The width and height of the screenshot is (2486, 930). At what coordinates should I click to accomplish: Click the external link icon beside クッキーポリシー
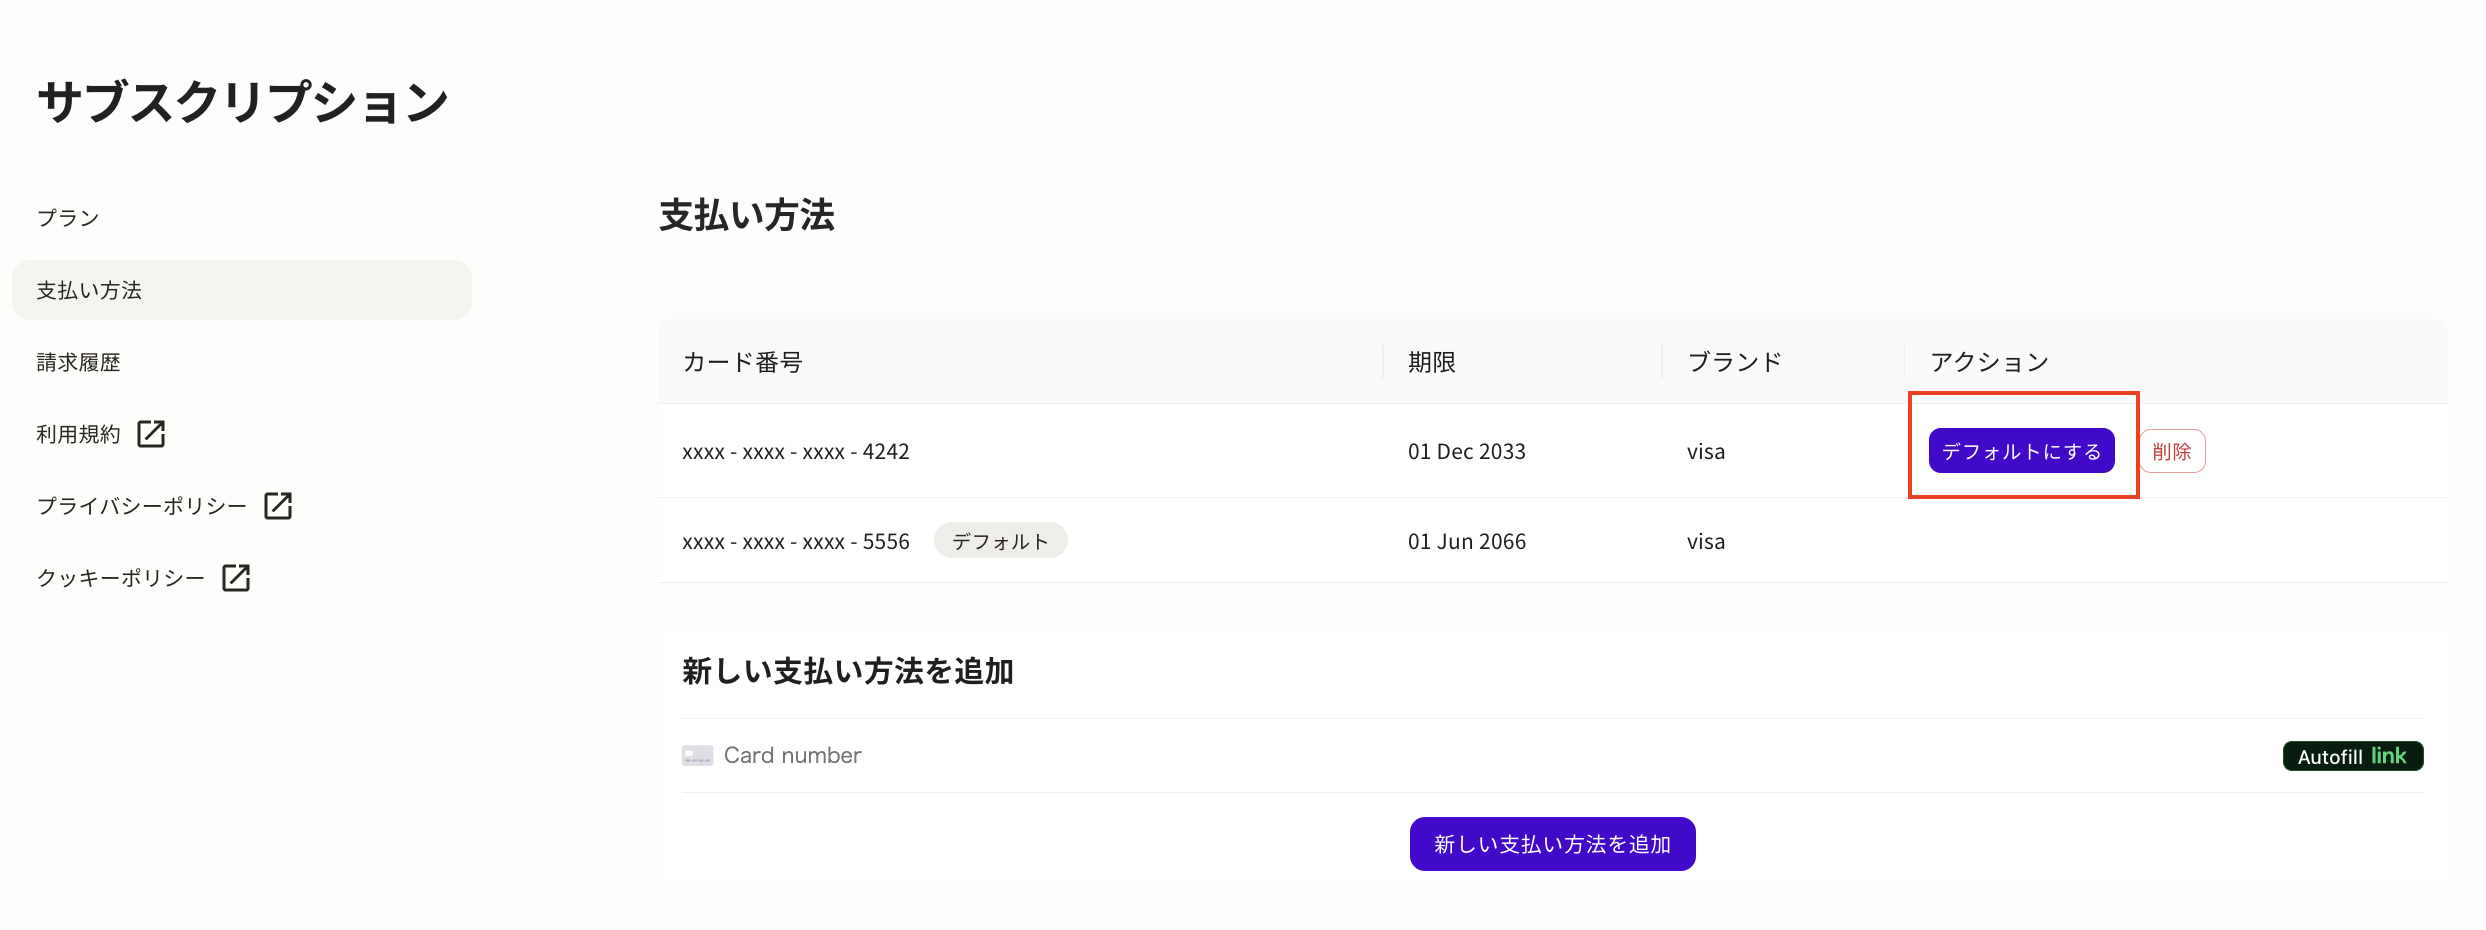pos(236,577)
